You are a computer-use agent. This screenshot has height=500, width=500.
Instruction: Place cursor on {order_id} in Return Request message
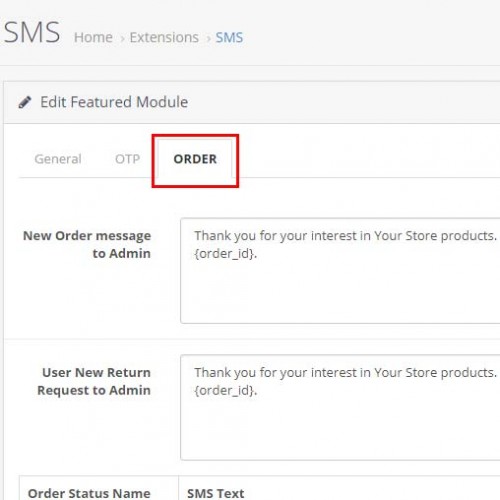click(x=226, y=390)
